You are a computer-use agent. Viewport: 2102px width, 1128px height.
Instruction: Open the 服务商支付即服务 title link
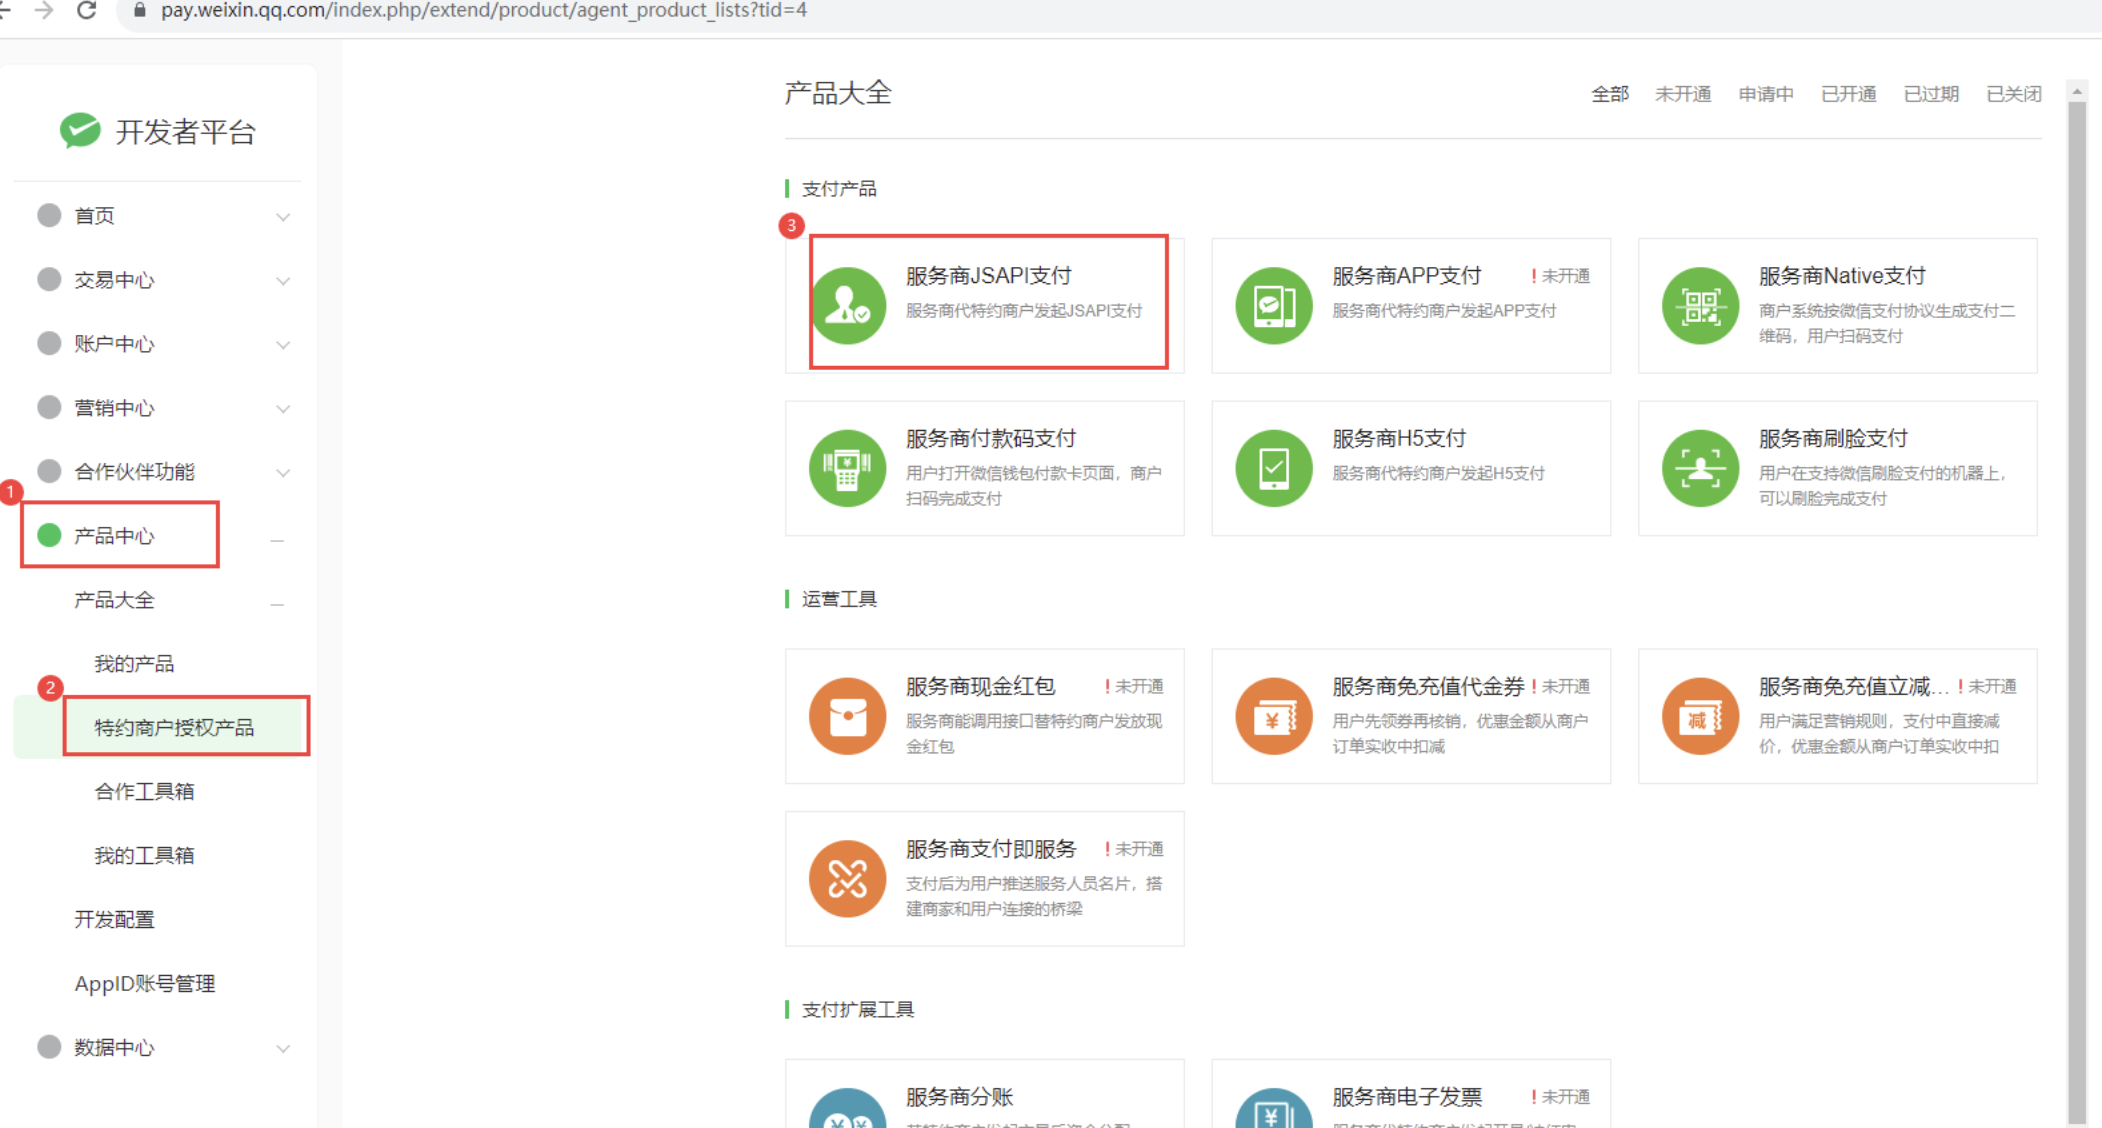tap(991, 849)
